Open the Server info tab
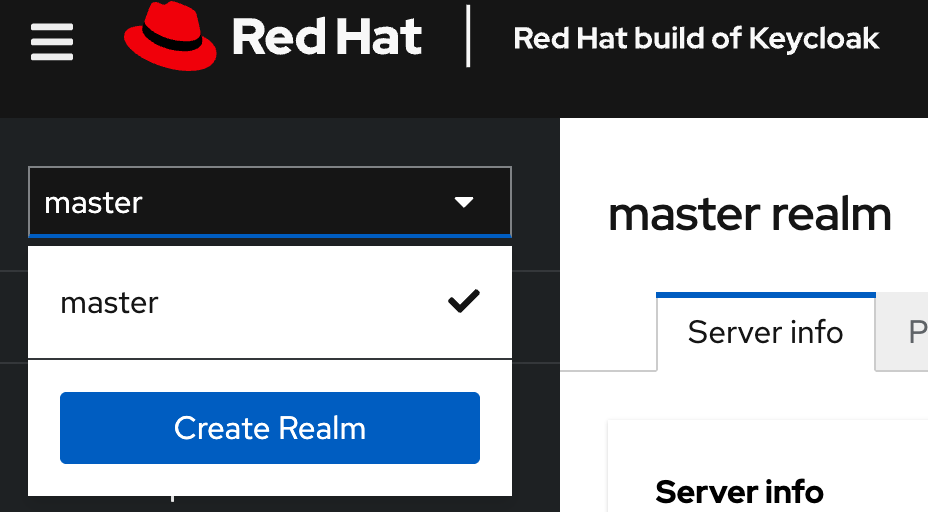 765,332
